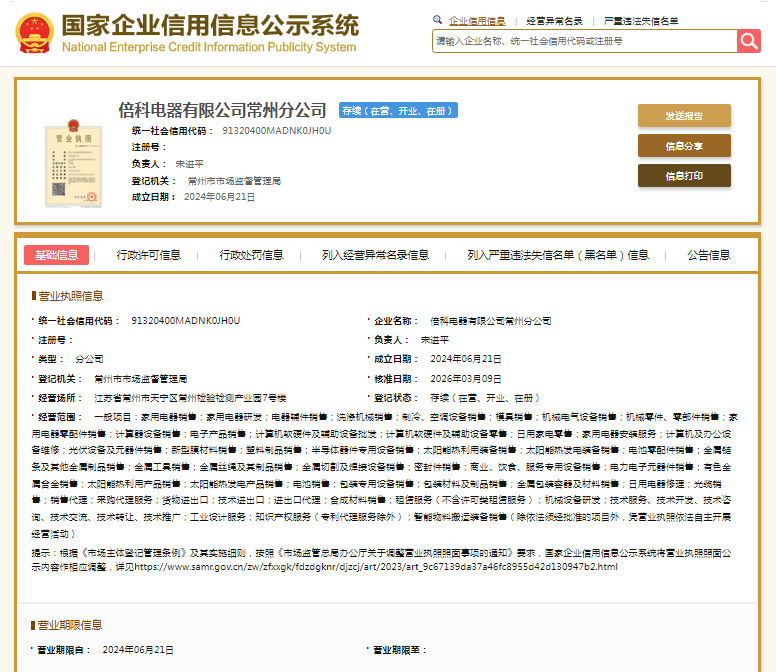Open the 行政许可信息 tab
This screenshot has height=672, width=776.
pyautogui.click(x=149, y=255)
